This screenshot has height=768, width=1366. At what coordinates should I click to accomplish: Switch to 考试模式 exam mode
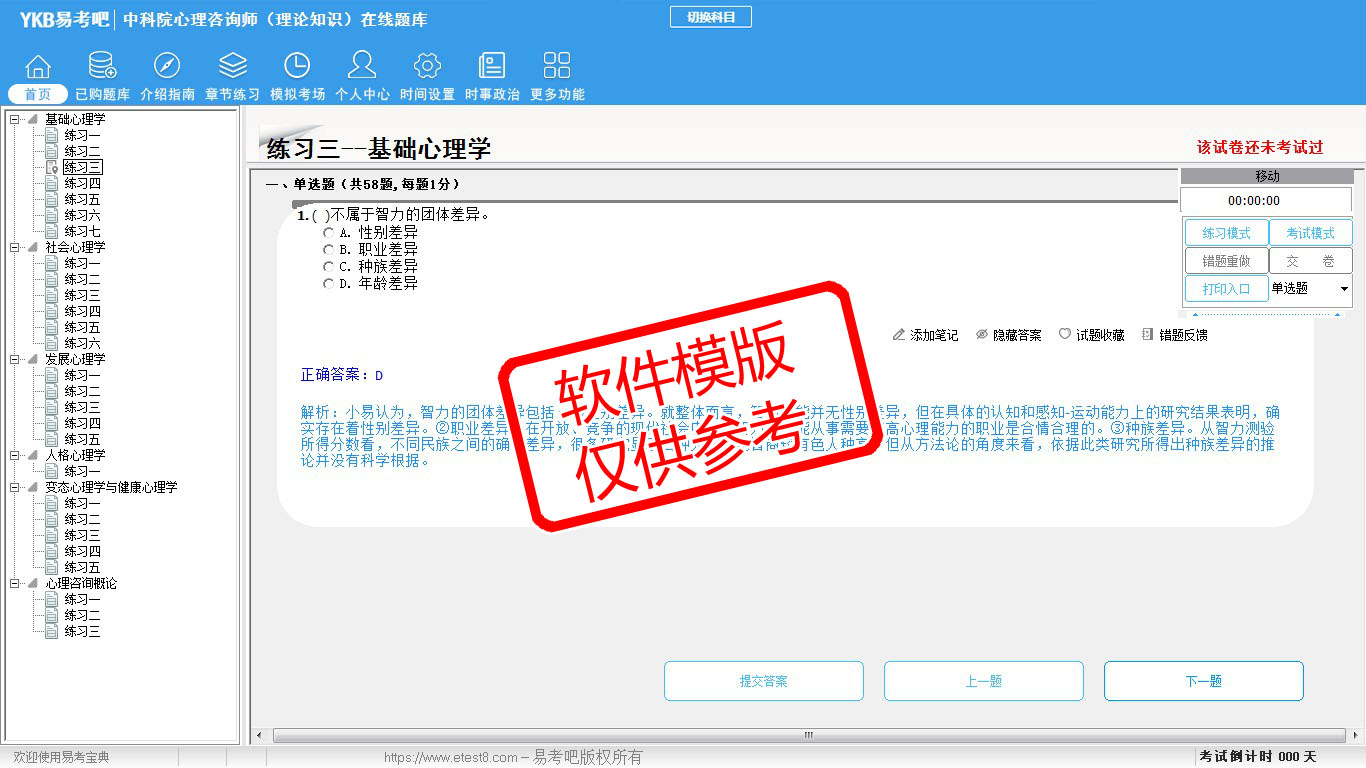coord(1310,233)
